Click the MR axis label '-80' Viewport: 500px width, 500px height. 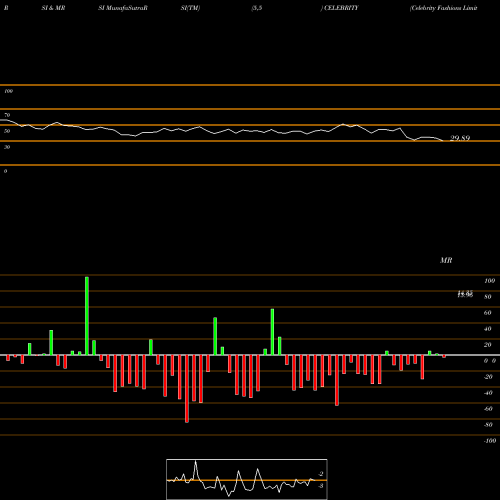[x=488, y=425]
